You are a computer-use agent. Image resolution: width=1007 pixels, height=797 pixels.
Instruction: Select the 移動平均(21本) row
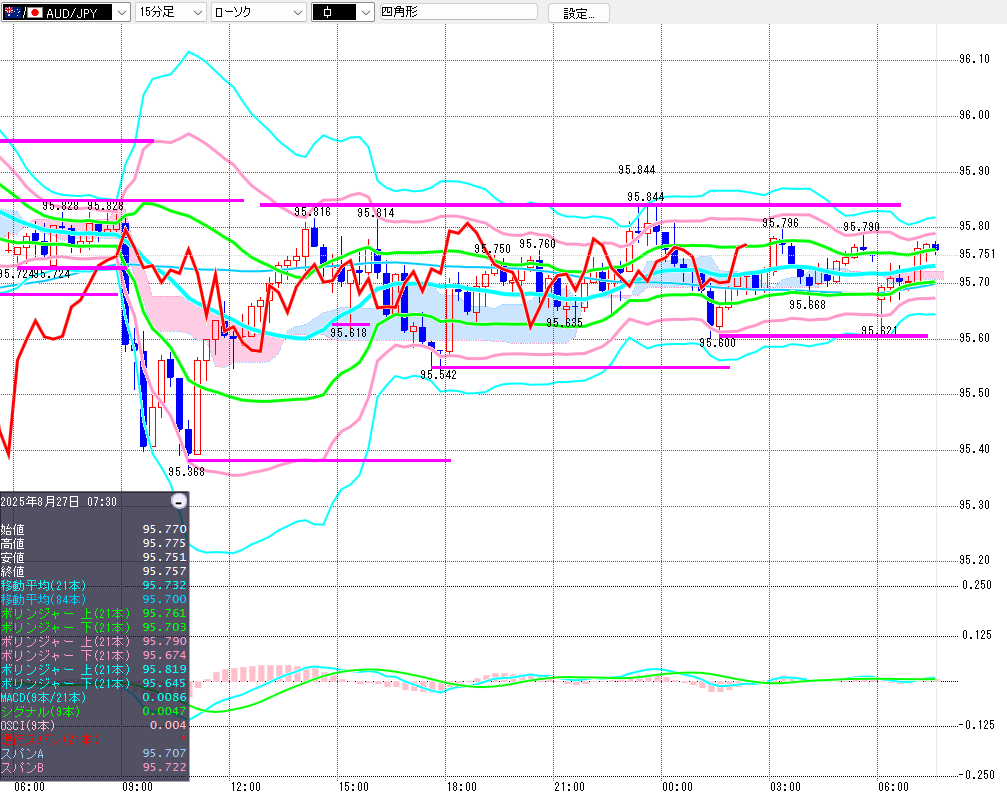pos(94,586)
